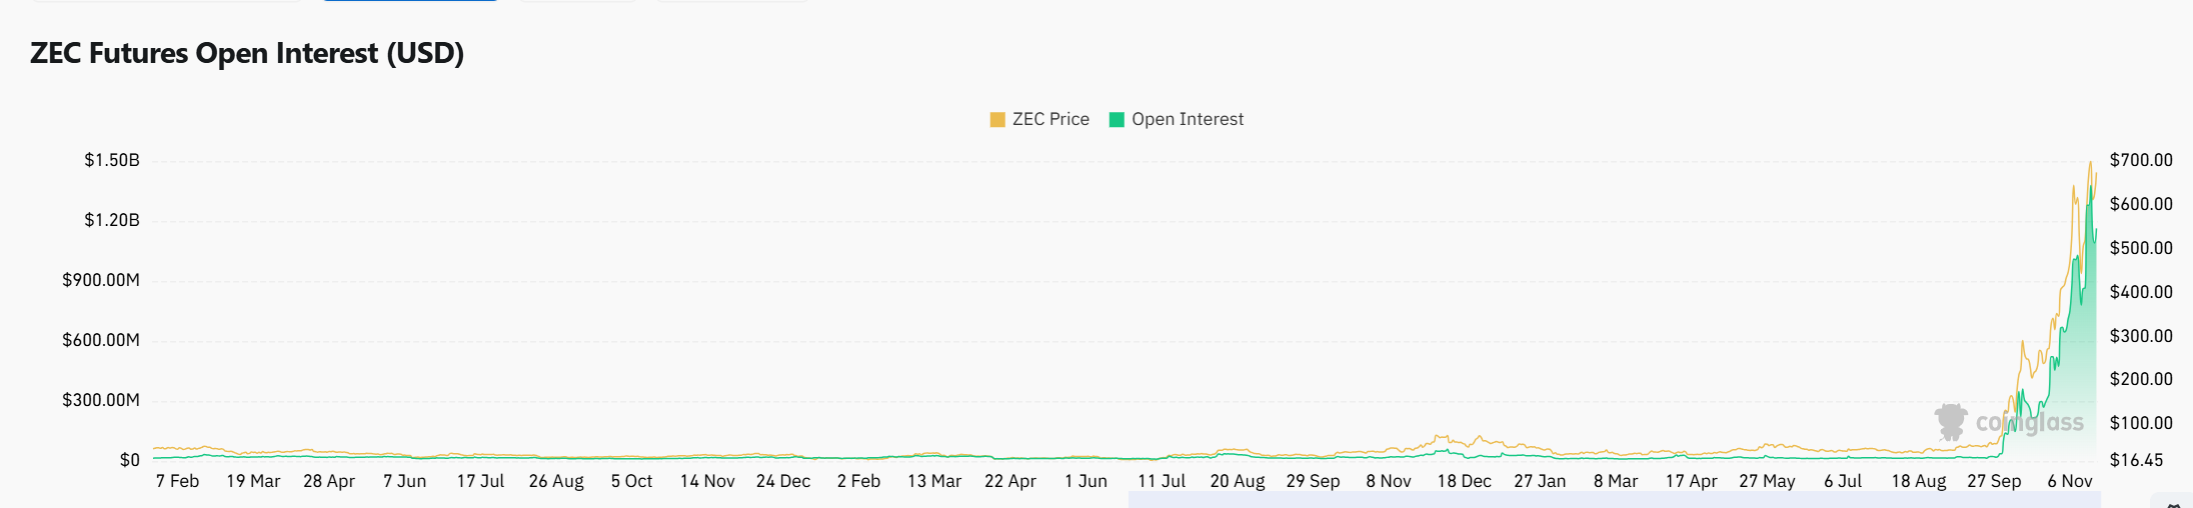This screenshot has height=508, width=2193.
Task: Click the blue-highlighted tab at top
Action: coord(410,1)
